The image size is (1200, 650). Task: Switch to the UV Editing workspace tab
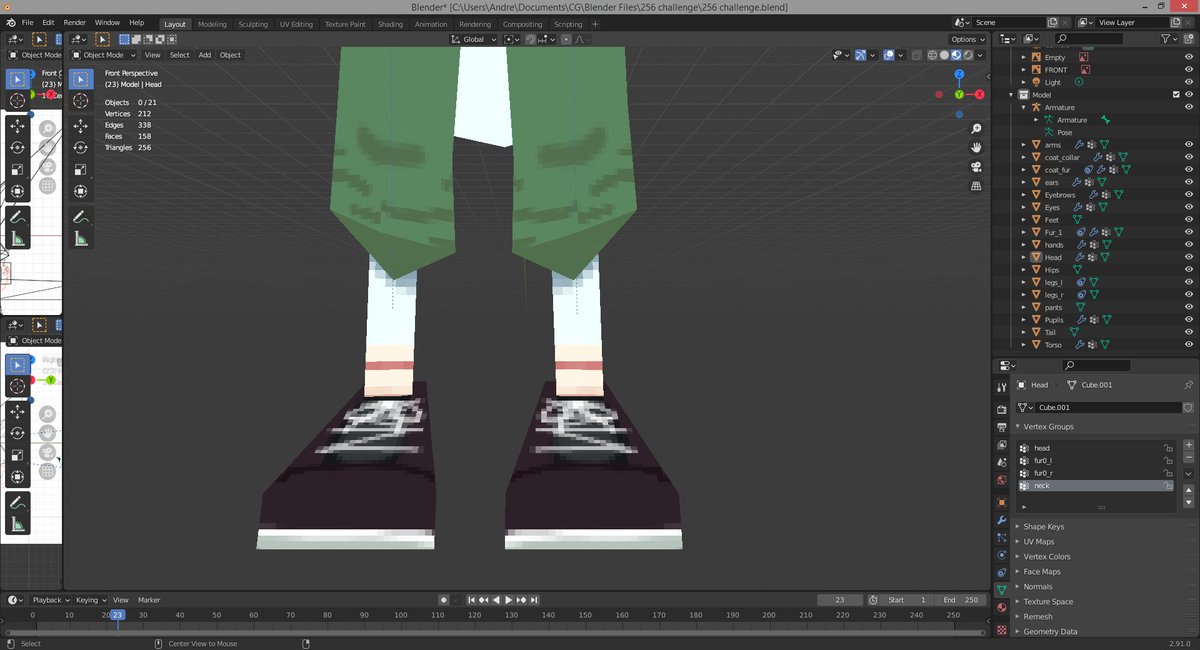coord(296,24)
